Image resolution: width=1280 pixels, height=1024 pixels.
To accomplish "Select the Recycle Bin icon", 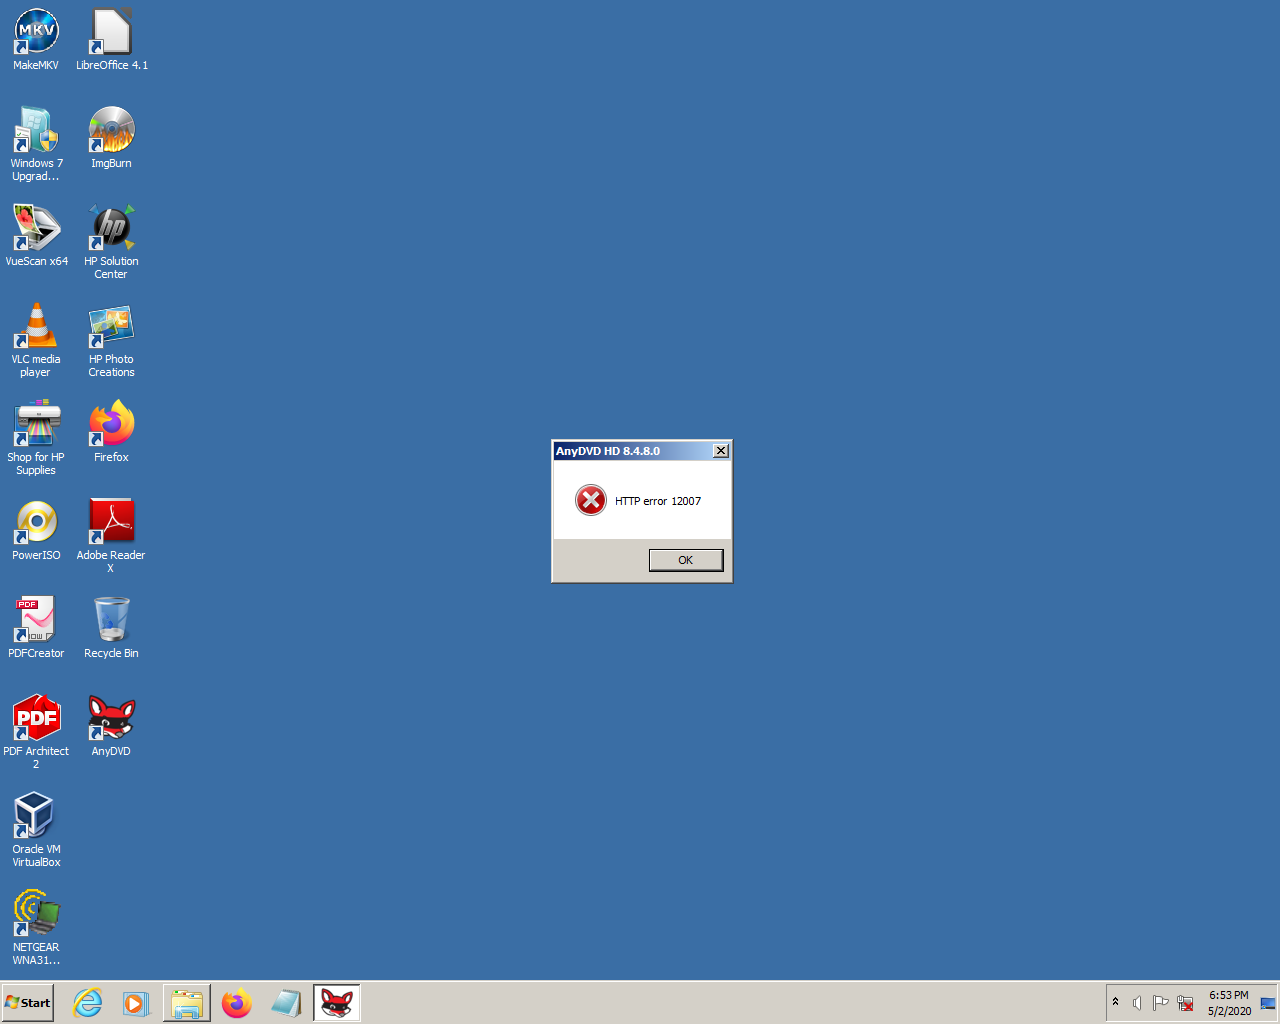I will coord(111,620).
